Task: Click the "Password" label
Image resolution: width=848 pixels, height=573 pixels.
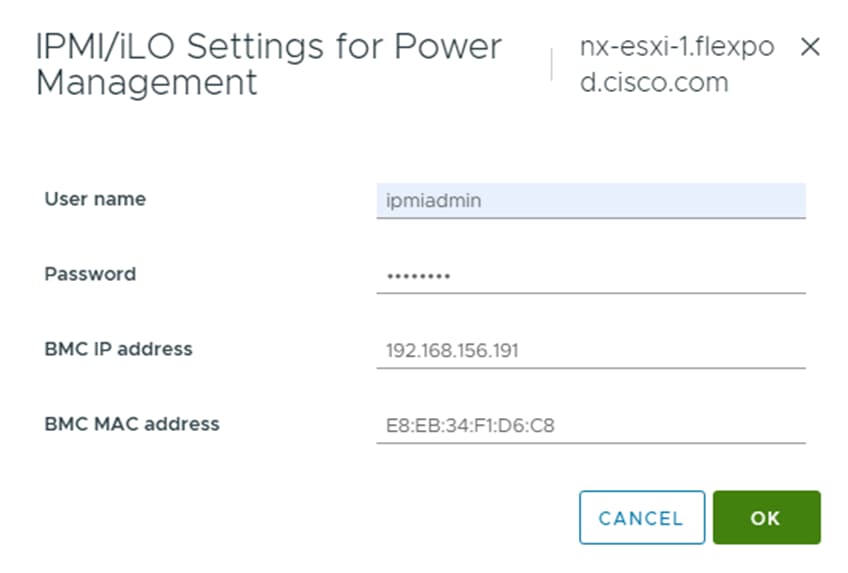Action: 90,274
